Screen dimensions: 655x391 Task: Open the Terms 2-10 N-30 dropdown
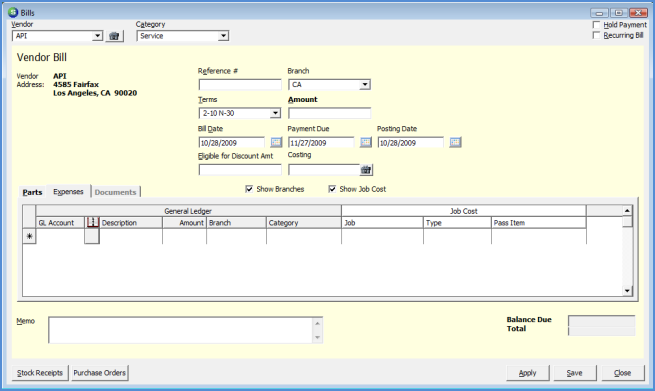coord(275,113)
